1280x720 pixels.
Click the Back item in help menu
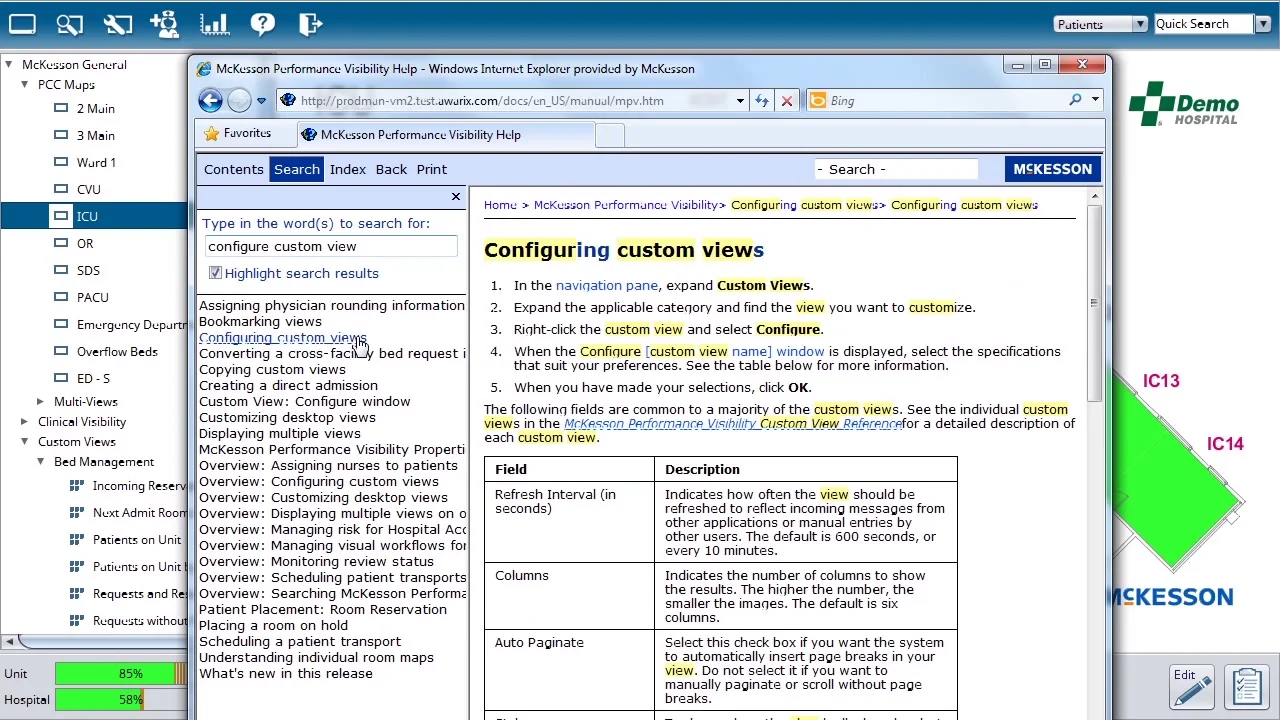[x=391, y=169]
